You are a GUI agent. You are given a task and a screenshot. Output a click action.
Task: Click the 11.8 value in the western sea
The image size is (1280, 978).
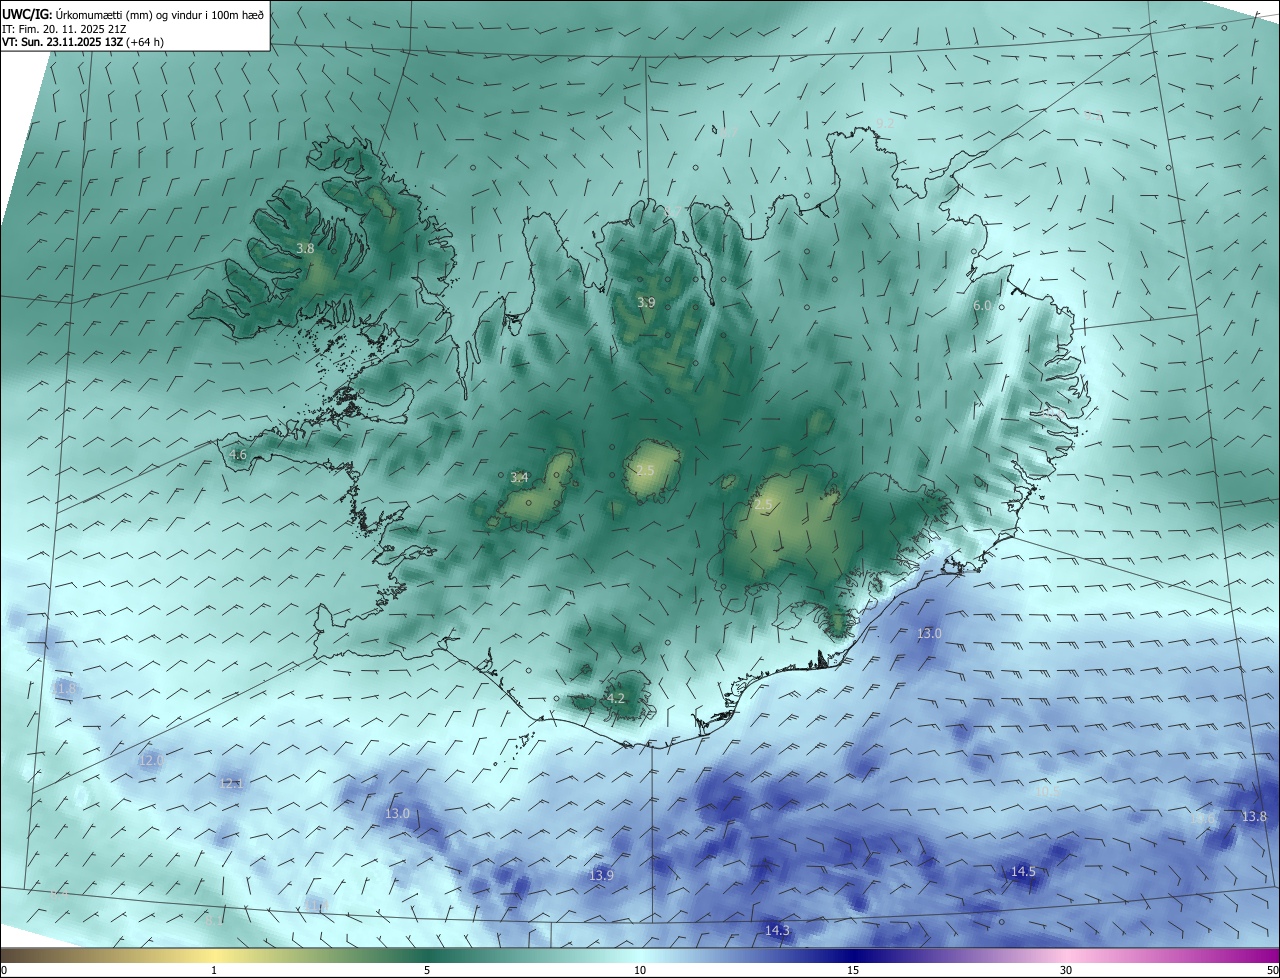pos(64,688)
